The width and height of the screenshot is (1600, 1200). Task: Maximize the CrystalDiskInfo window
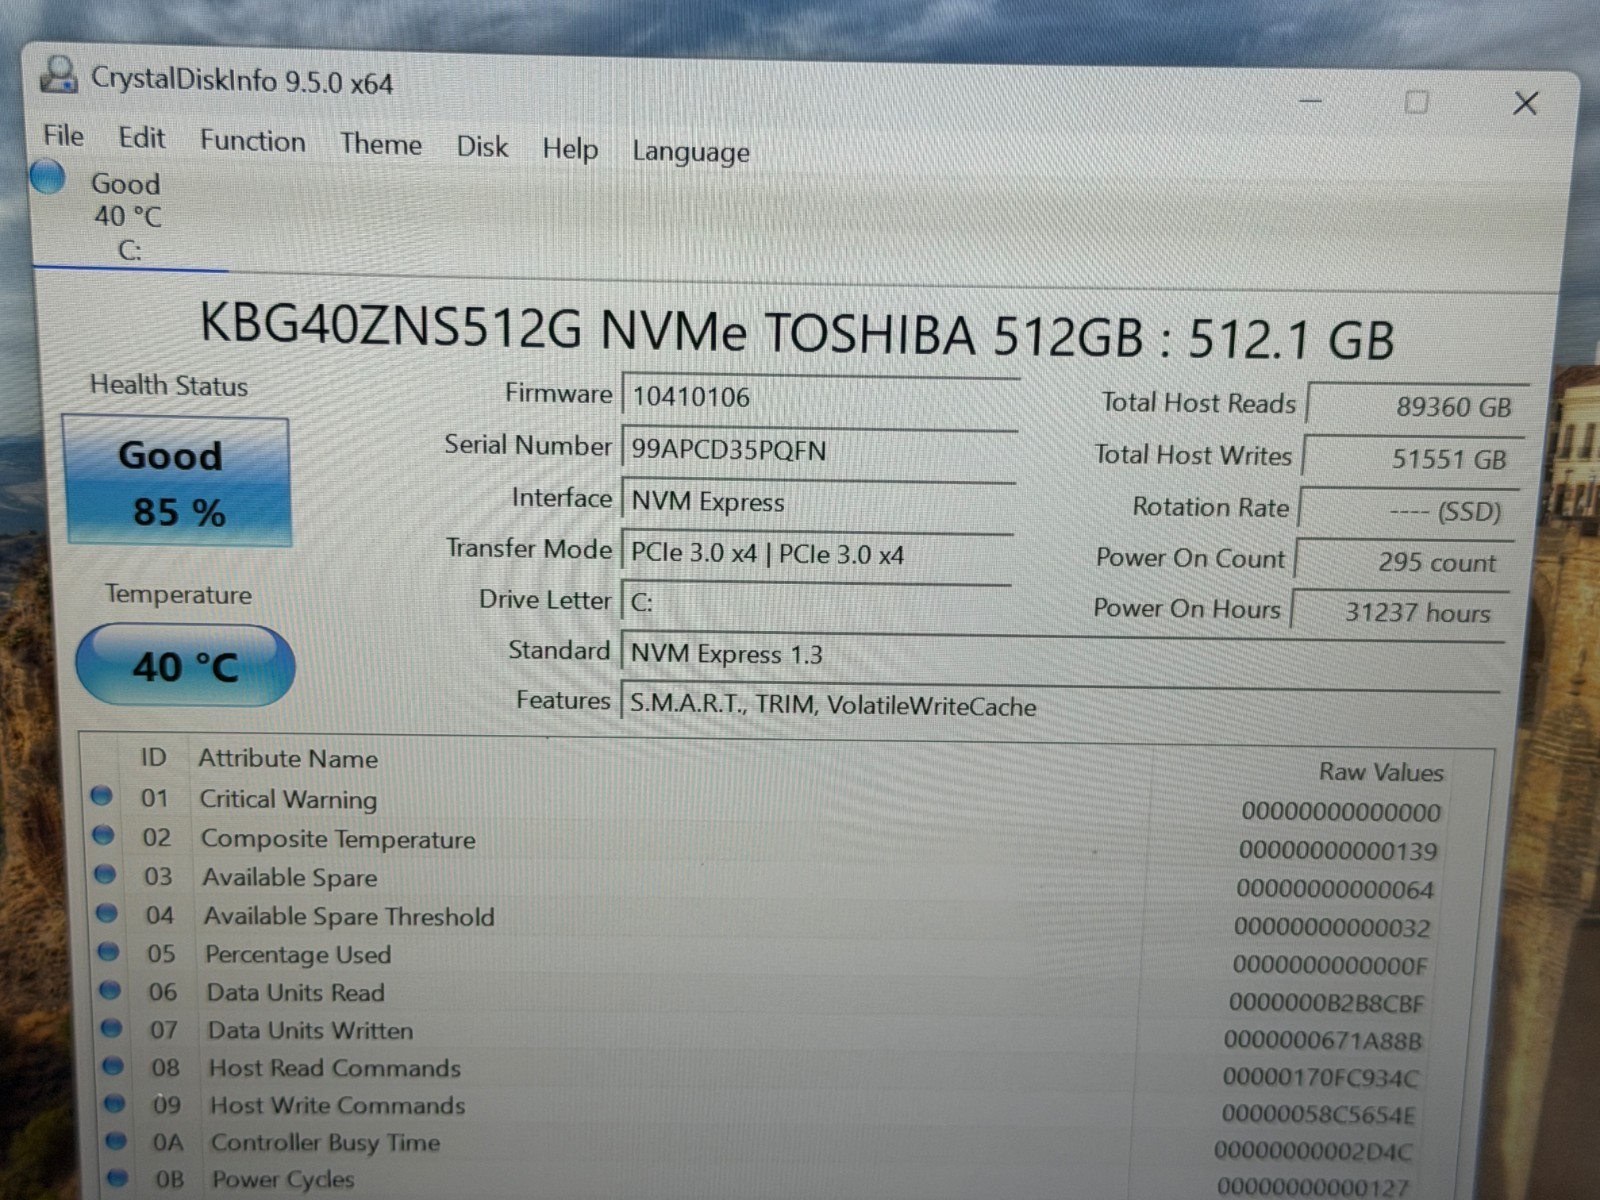(x=1416, y=102)
